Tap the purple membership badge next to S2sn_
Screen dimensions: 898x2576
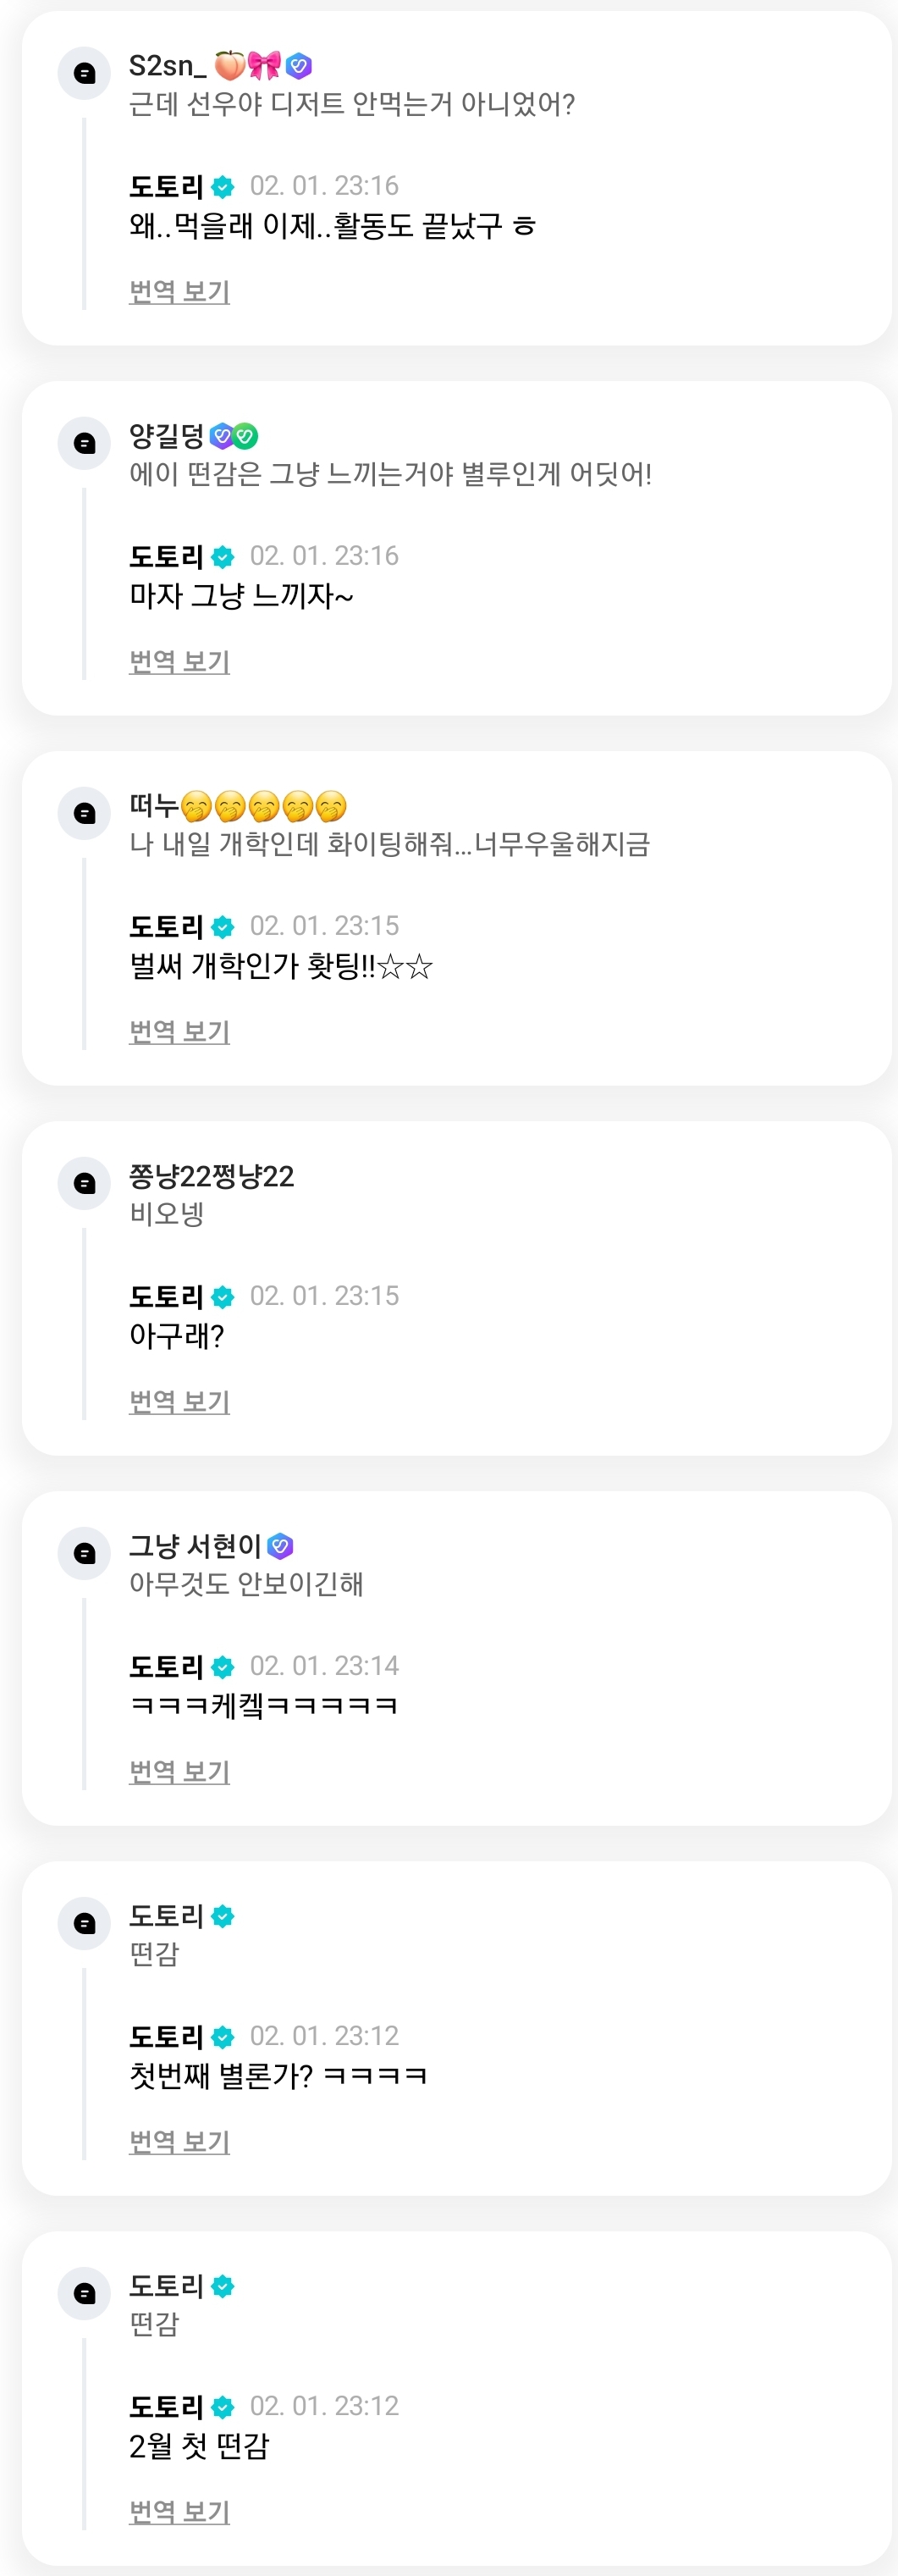[299, 66]
